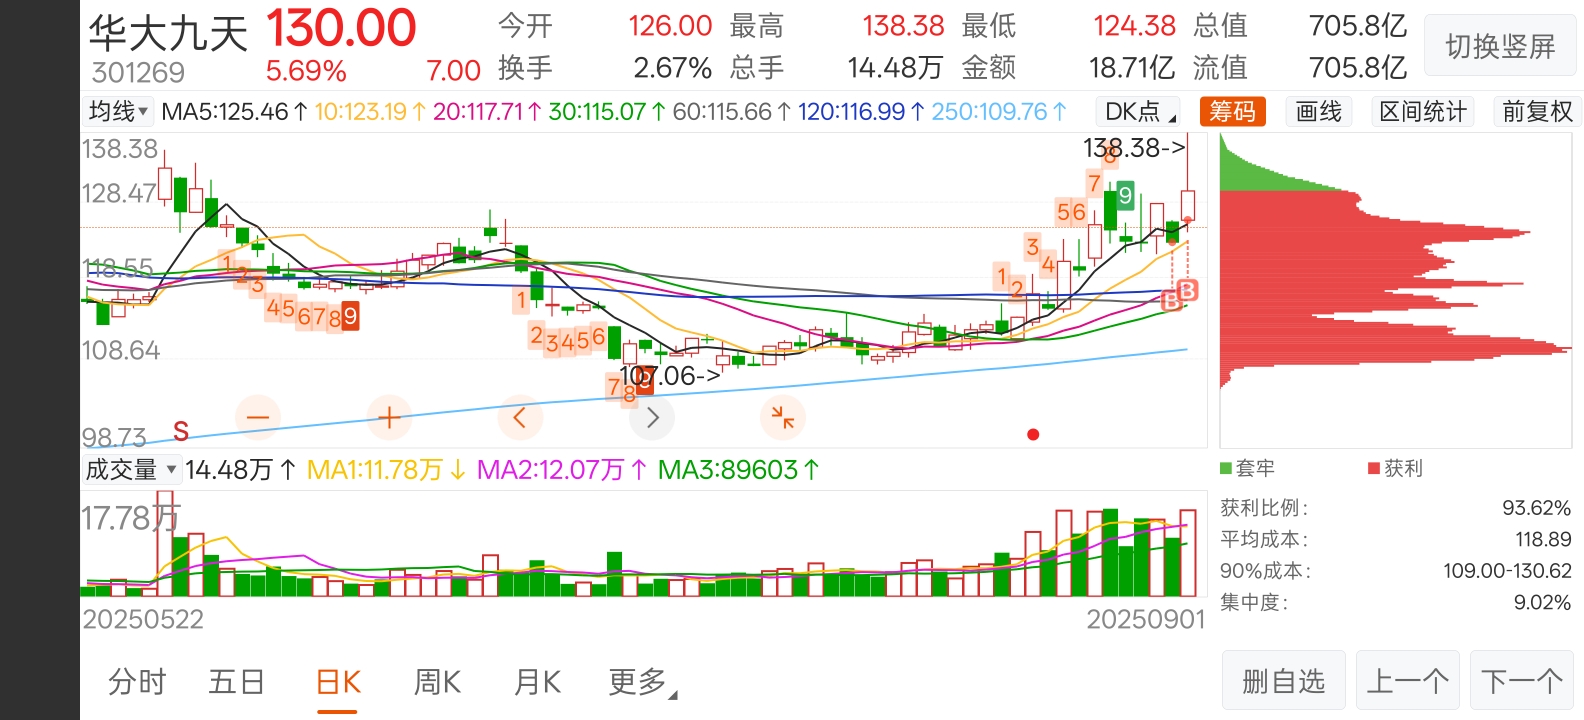Tap 切换竖屏 to switch to portrait
1584x720 pixels.
pos(1500,46)
